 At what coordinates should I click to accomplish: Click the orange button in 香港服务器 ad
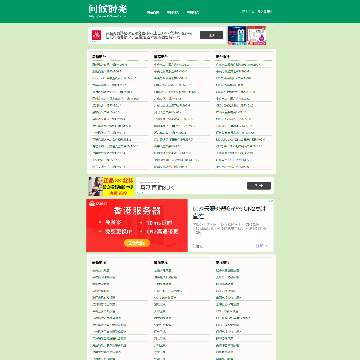(x=137, y=243)
